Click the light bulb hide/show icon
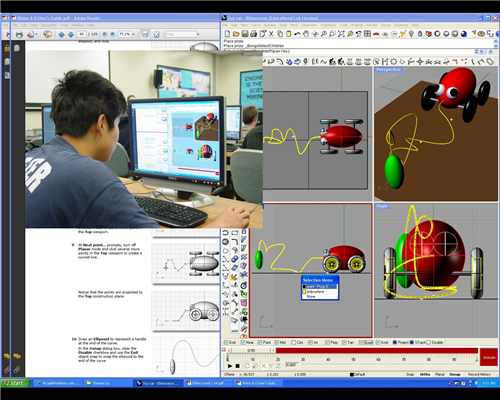The width and height of the screenshot is (500, 400). pyautogui.click(x=411, y=34)
